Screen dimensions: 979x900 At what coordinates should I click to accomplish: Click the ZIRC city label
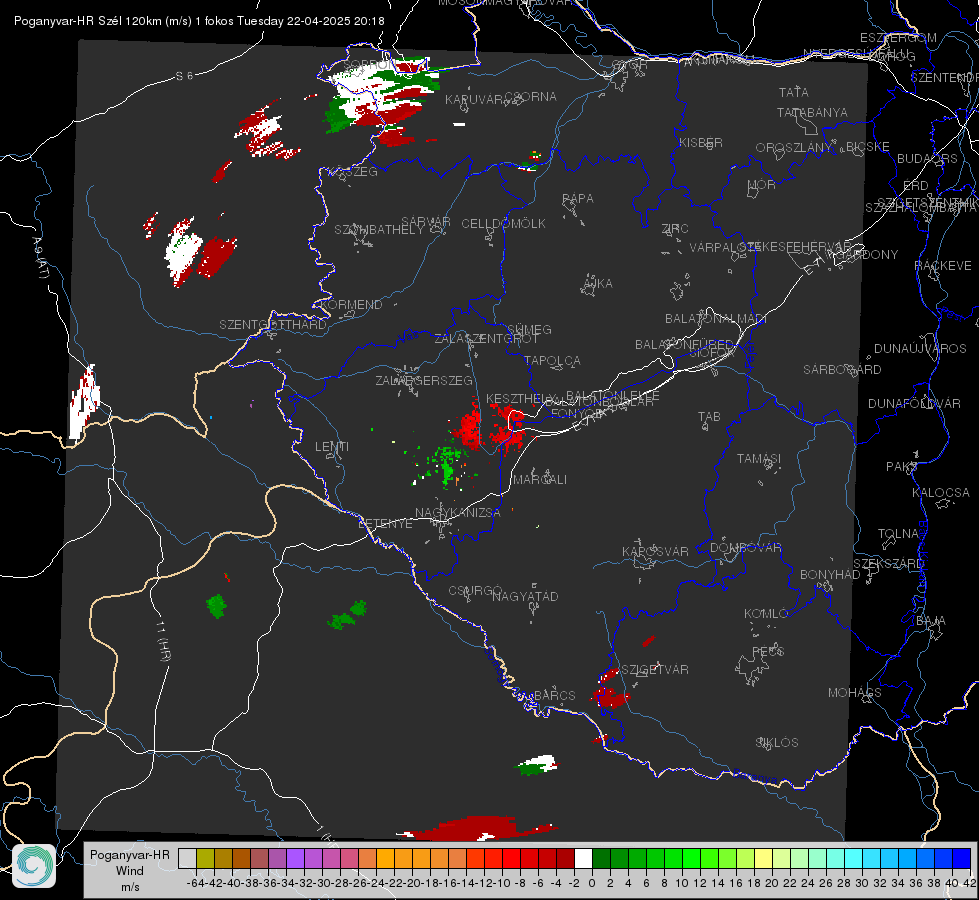[x=675, y=229]
